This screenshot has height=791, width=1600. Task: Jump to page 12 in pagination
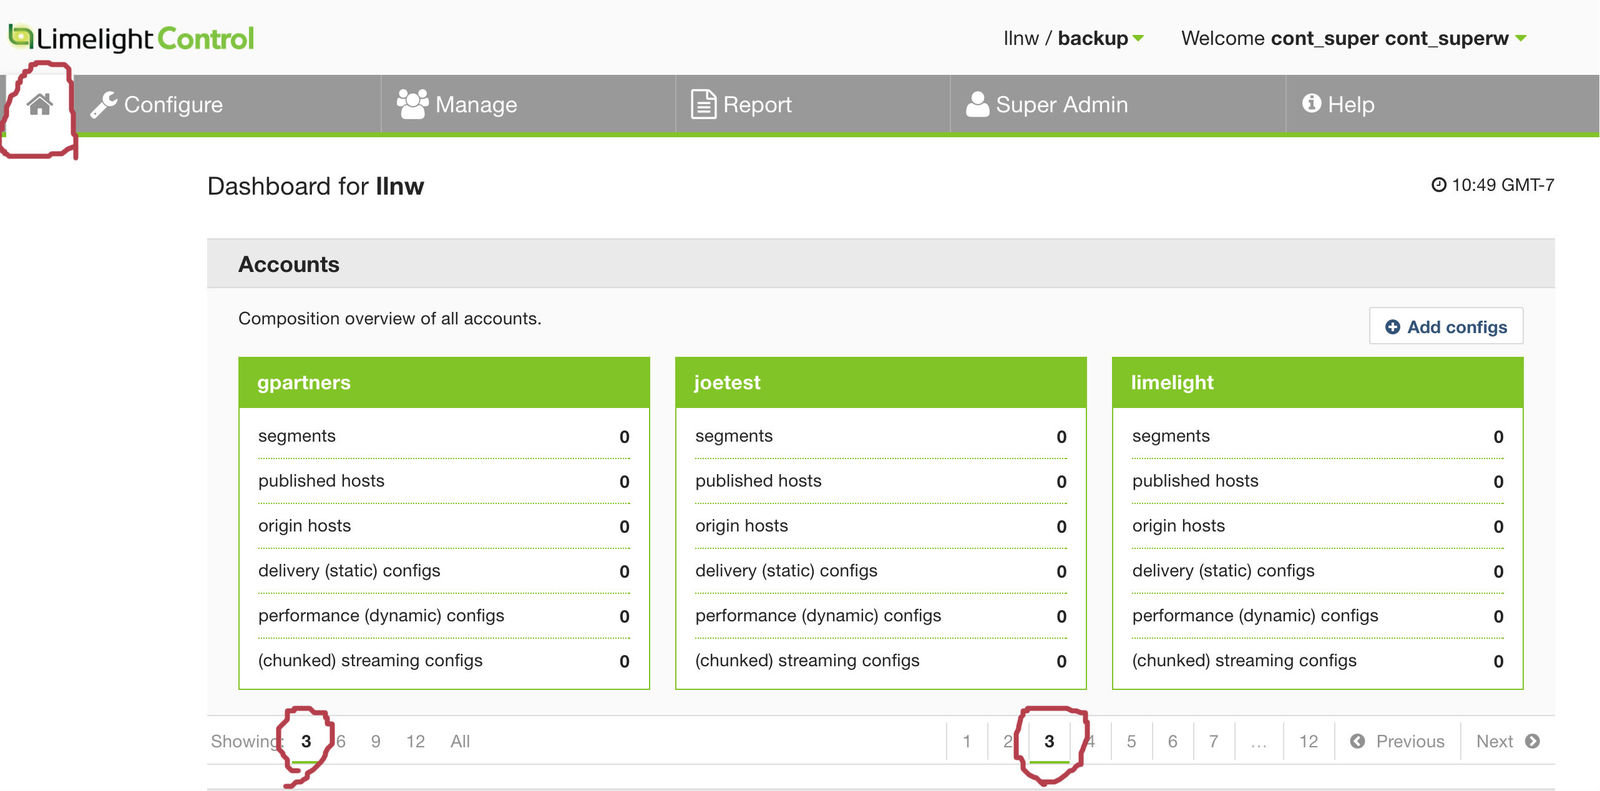(x=1308, y=741)
